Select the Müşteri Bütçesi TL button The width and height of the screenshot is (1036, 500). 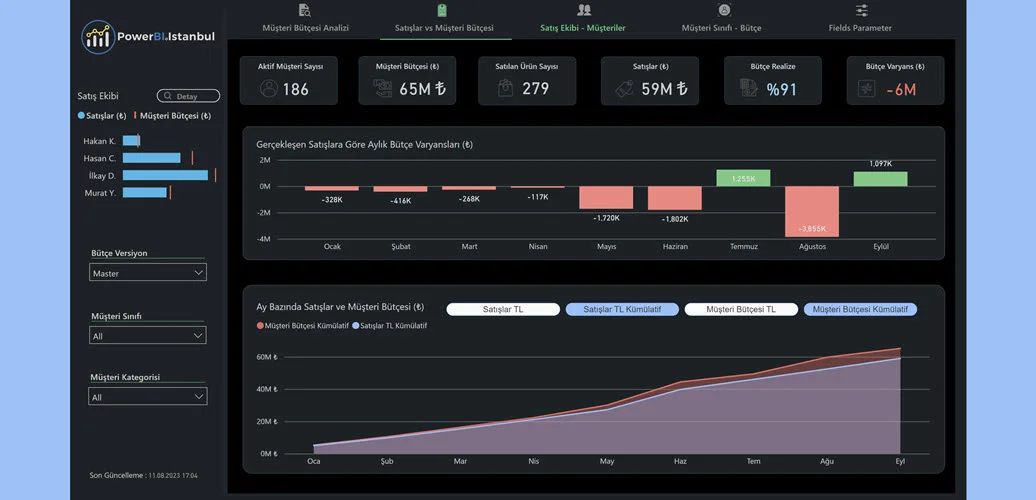tap(741, 310)
